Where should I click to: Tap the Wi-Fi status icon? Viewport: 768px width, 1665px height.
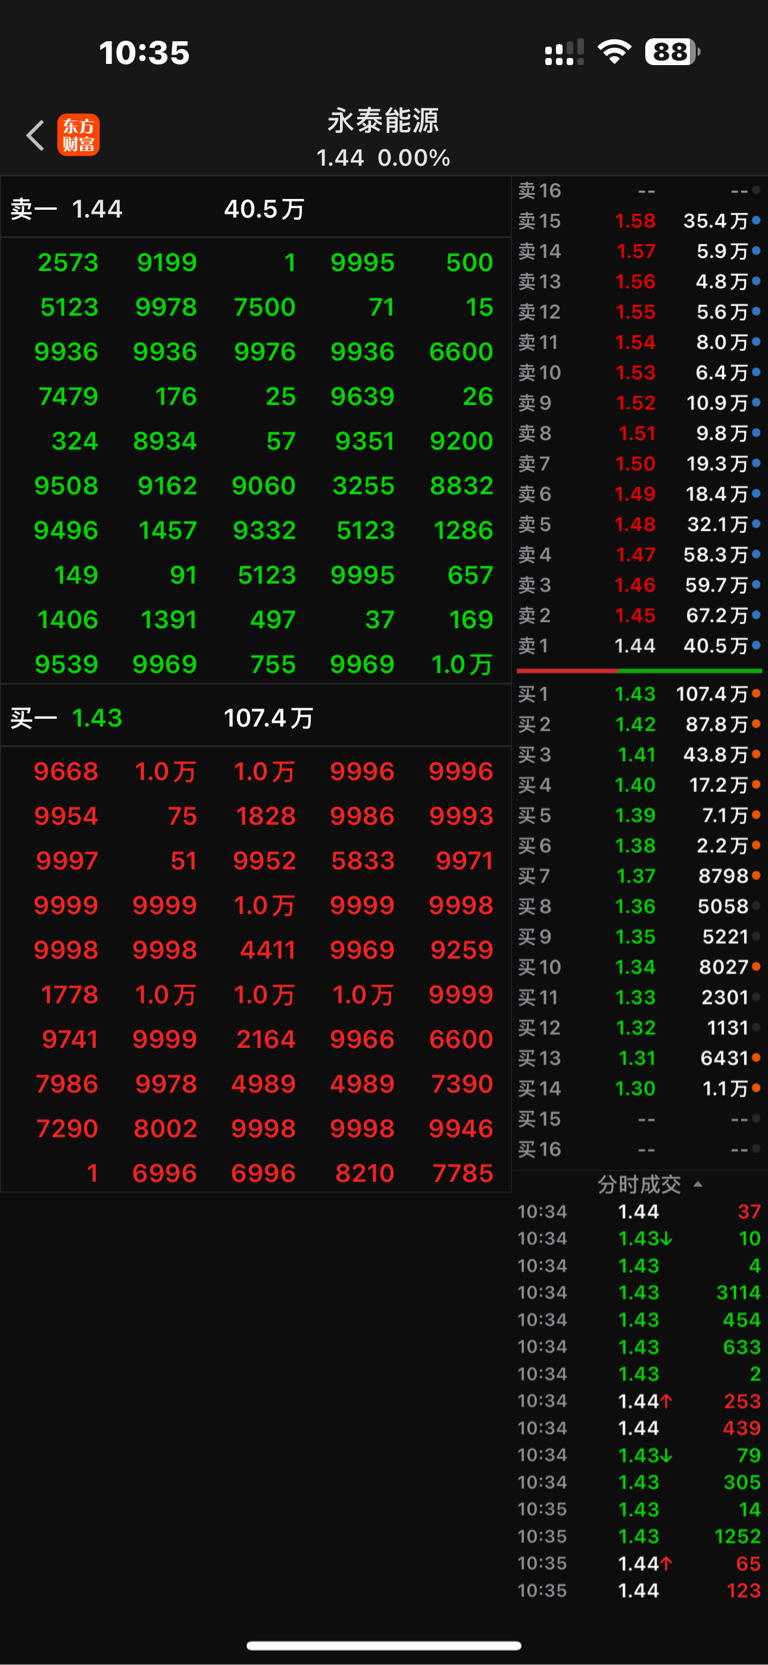[x=614, y=52]
